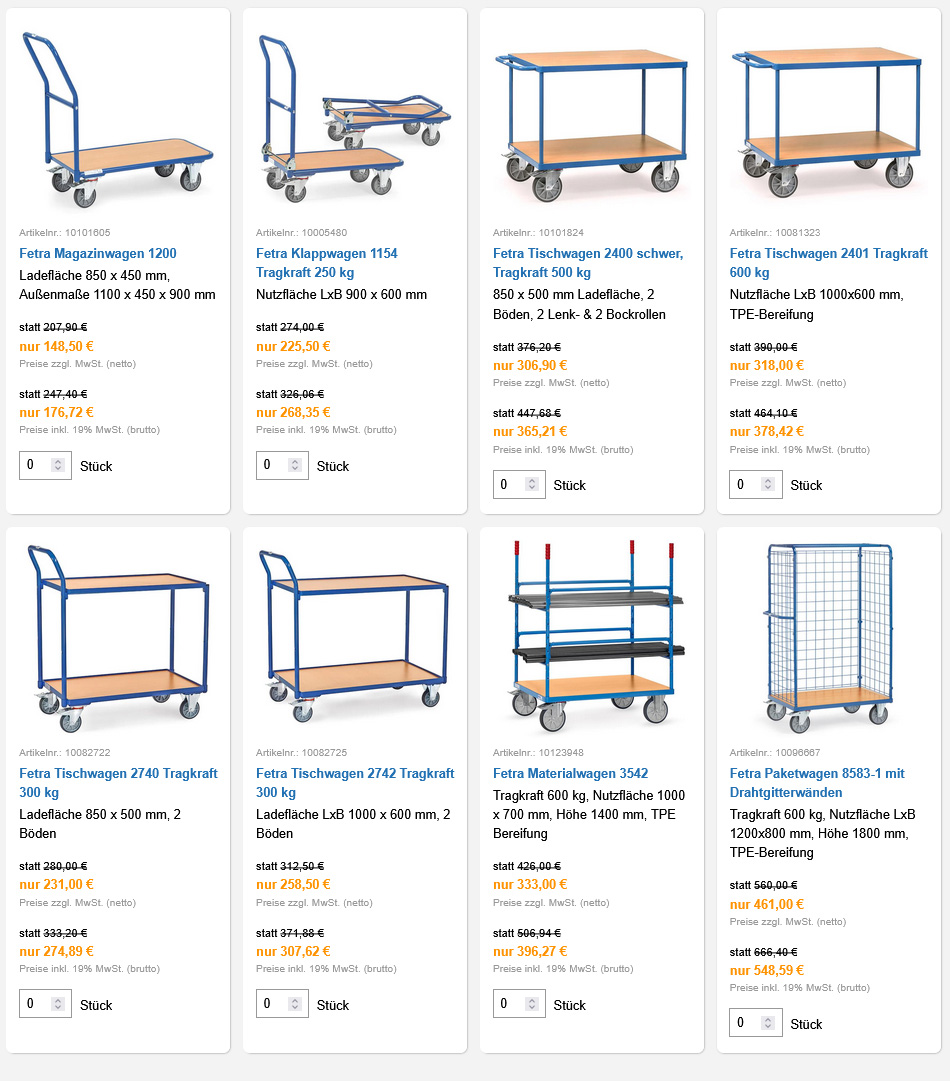Click the Fetra Magazinwagen 1200 product image

118,120
